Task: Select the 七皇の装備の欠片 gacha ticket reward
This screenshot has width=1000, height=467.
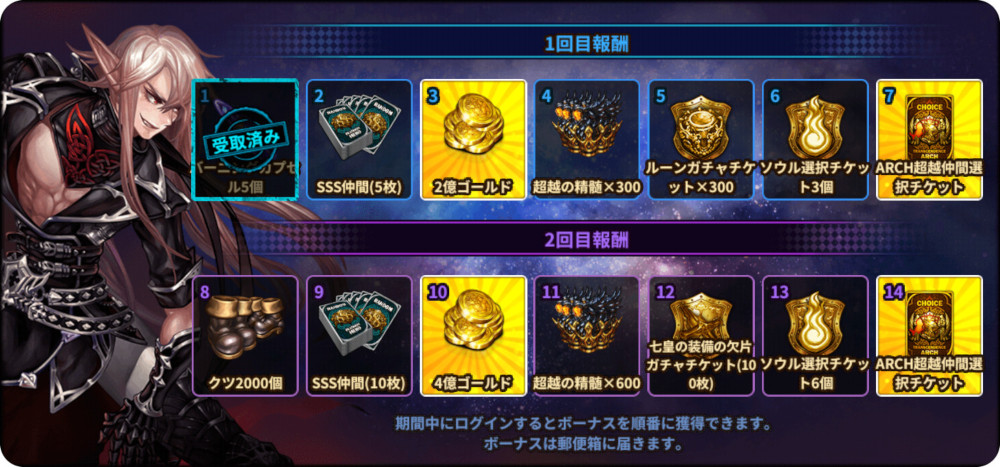Action: click(x=701, y=336)
